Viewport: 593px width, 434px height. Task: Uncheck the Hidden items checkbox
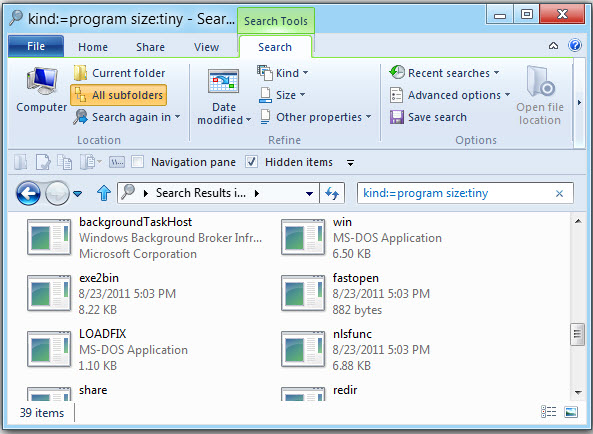[251, 162]
